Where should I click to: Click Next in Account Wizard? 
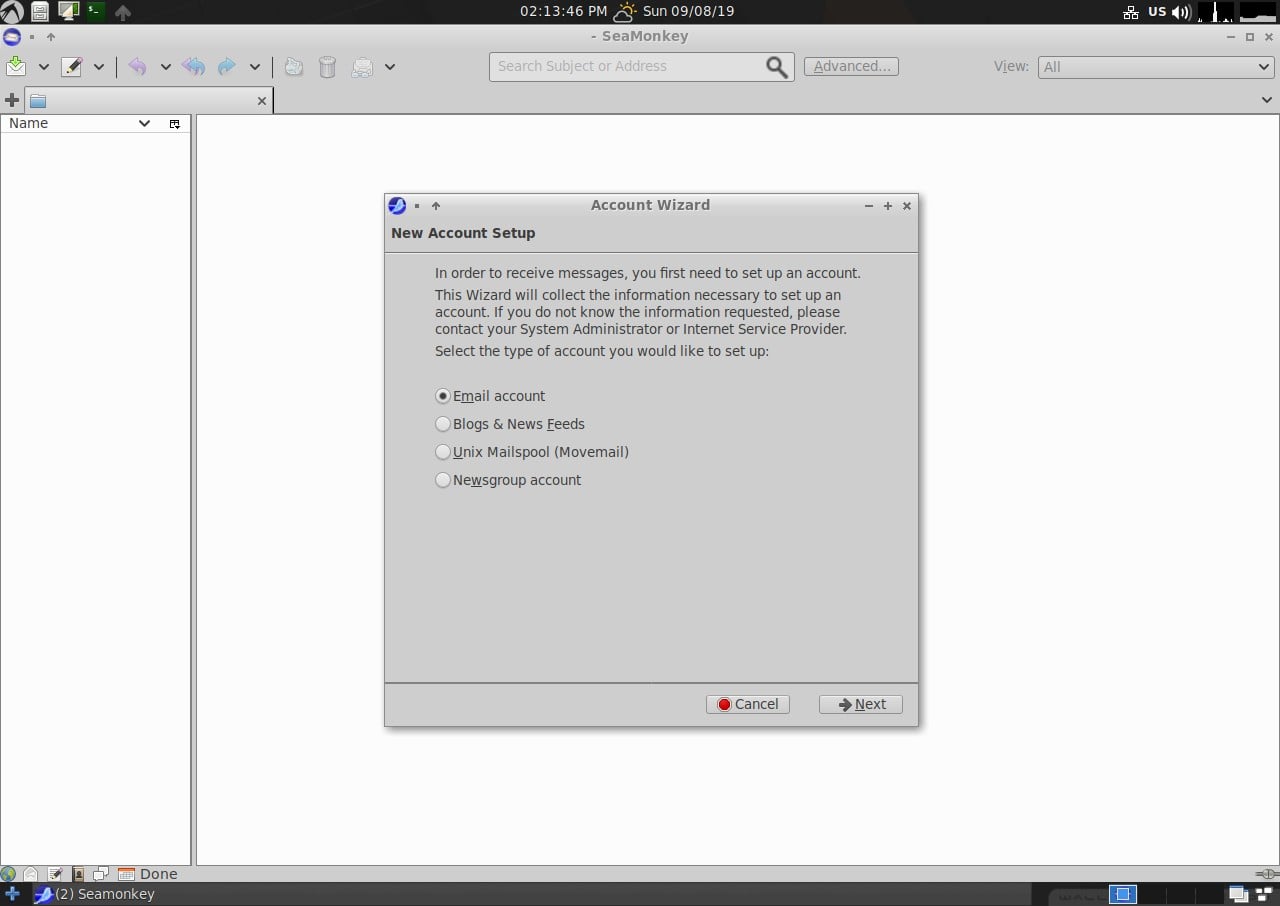coord(861,704)
